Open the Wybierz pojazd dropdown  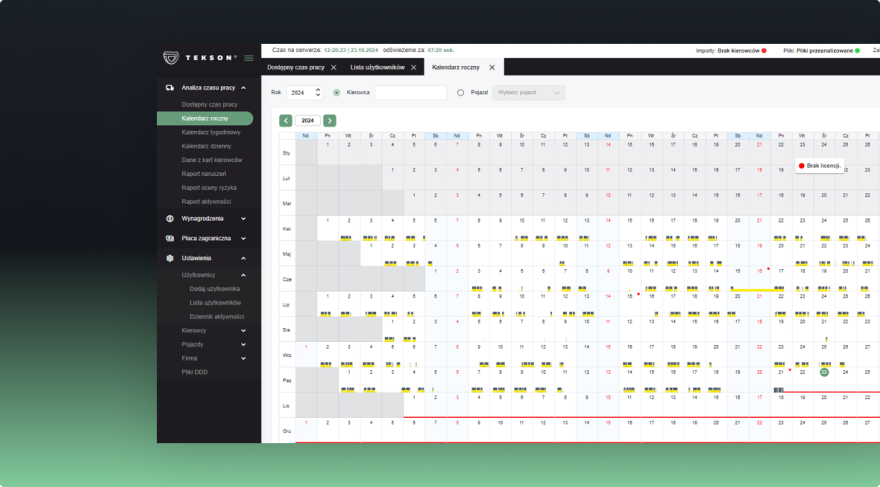pos(528,92)
